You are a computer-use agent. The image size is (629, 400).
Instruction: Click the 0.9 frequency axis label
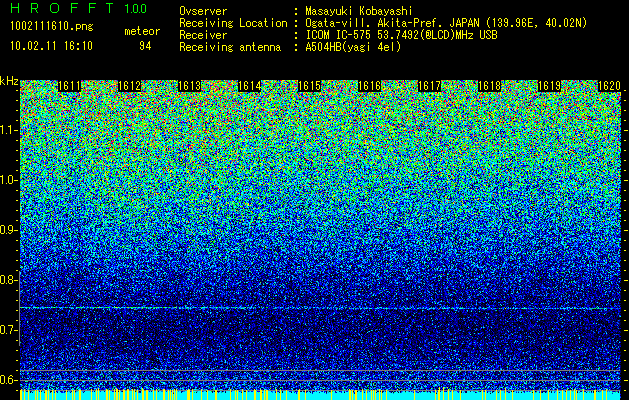point(9,230)
